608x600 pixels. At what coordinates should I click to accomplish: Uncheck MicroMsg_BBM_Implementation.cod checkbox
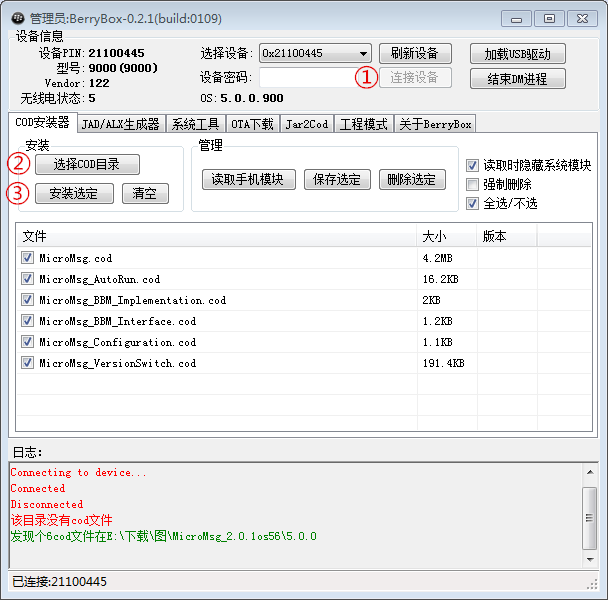click(x=27, y=299)
